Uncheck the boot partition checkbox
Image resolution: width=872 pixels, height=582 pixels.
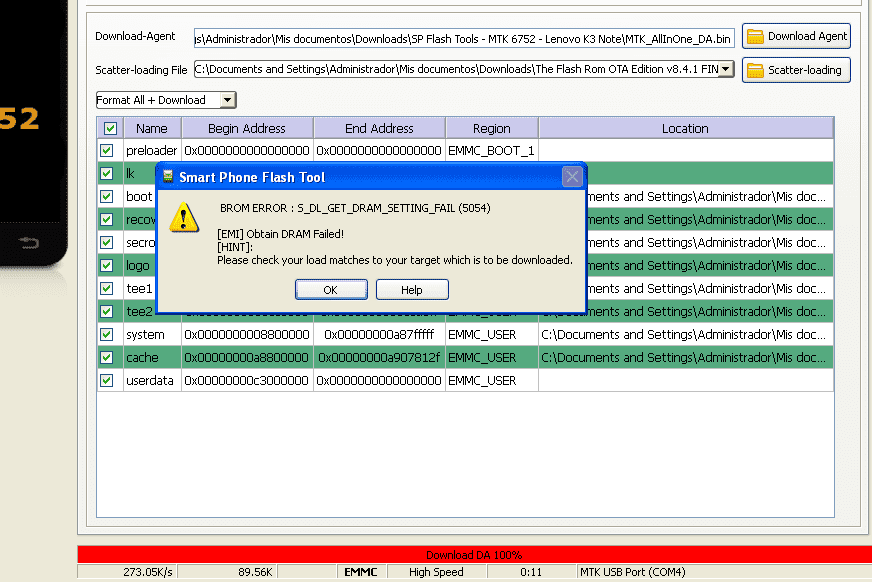(107, 196)
